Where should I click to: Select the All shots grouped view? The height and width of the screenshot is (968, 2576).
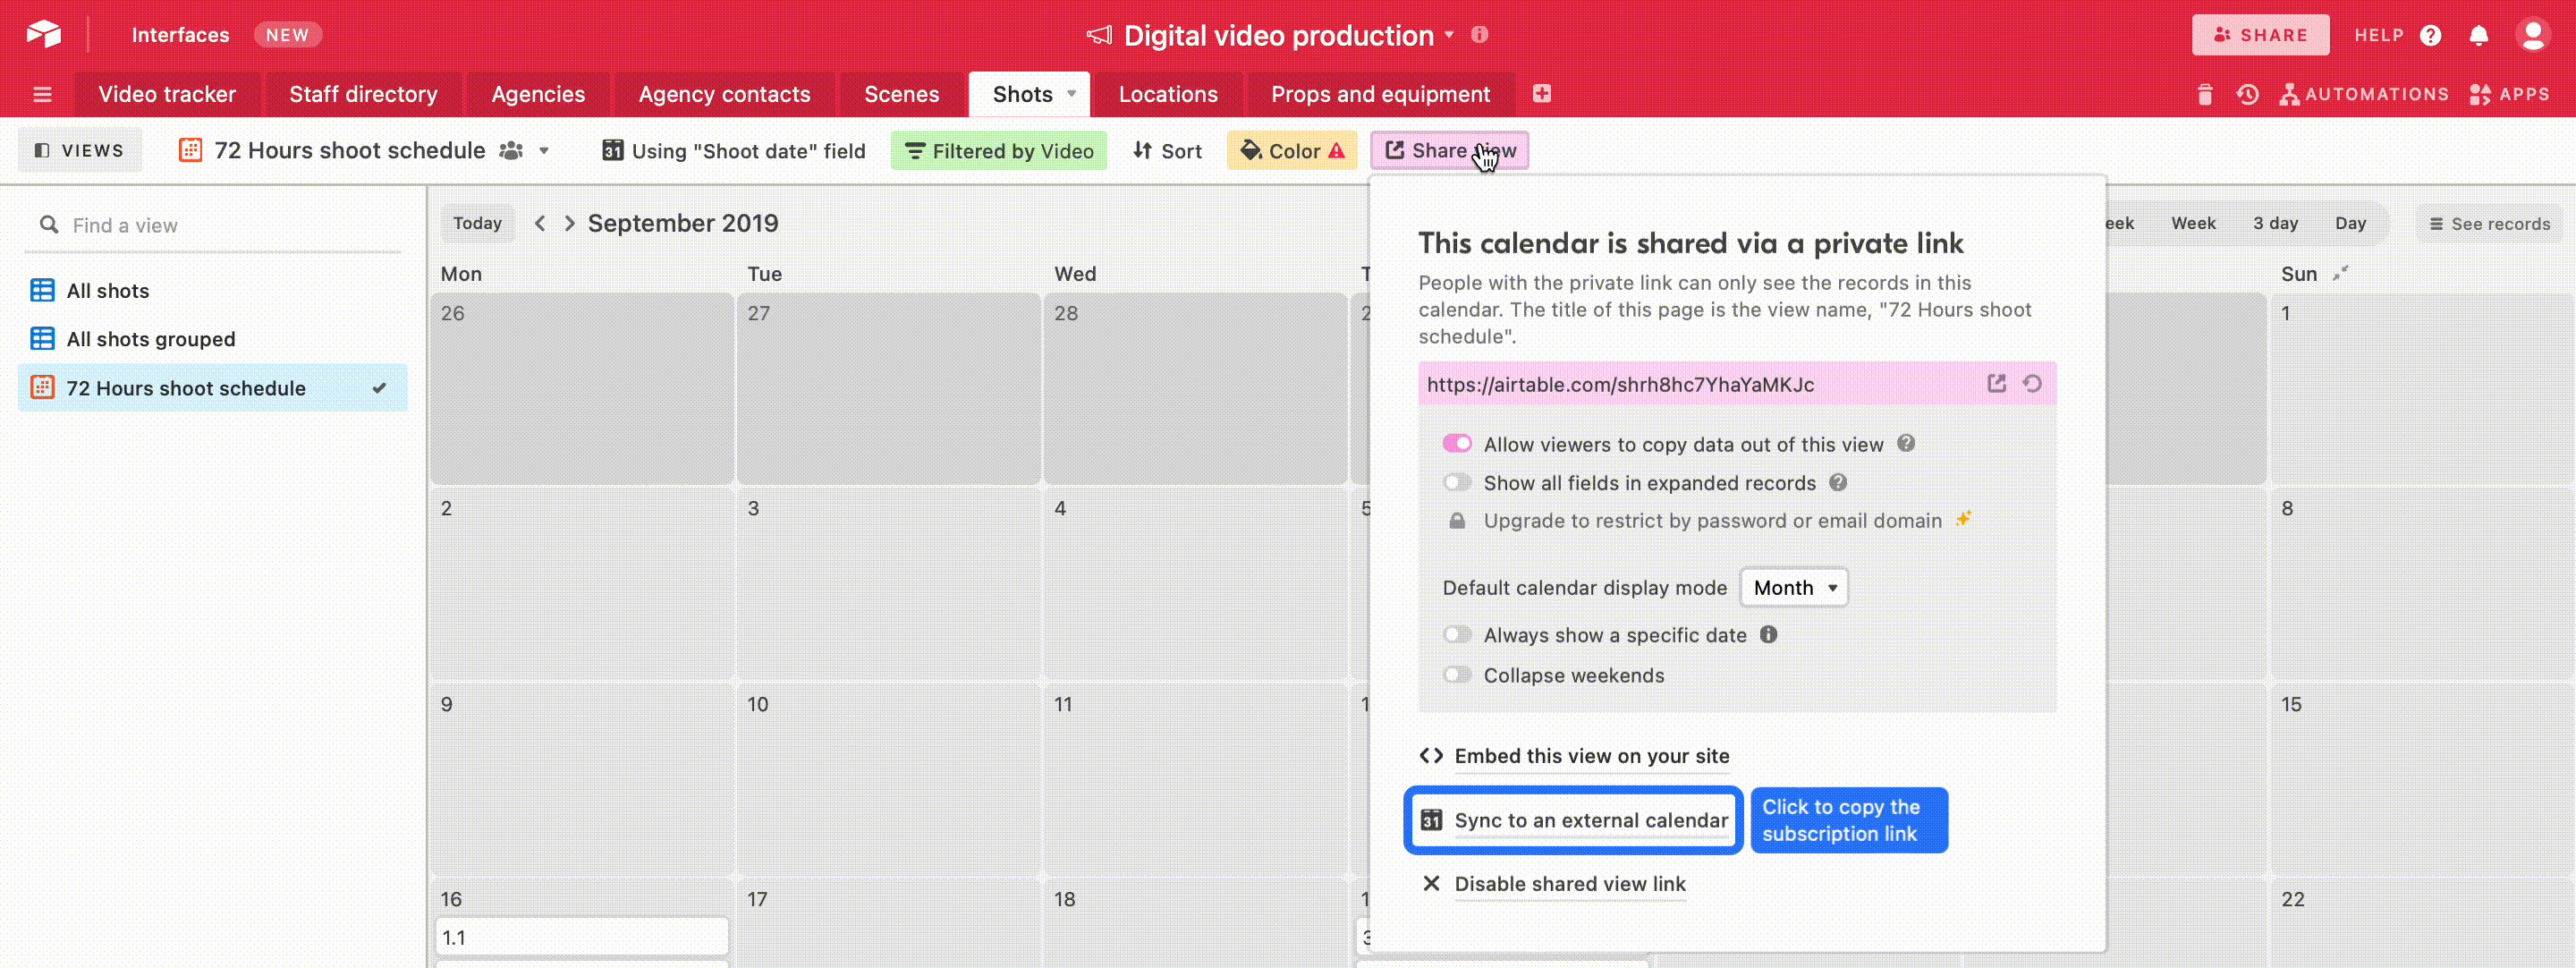[x=151, y=340]
